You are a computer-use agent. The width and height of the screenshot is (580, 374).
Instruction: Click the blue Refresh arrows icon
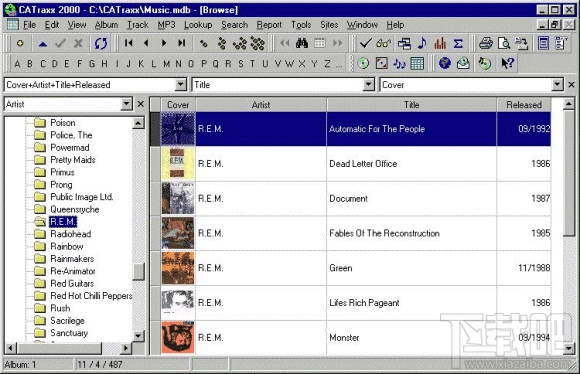(101, 44)
